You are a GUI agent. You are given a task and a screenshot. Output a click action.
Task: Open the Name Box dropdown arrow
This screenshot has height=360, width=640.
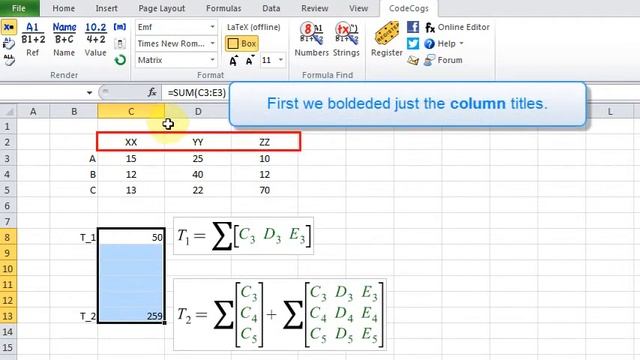pyautogui.click(x=89, y=93)
